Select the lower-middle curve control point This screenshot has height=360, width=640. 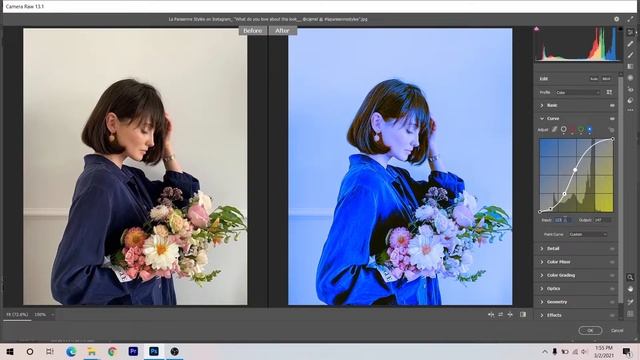point(564,194)
